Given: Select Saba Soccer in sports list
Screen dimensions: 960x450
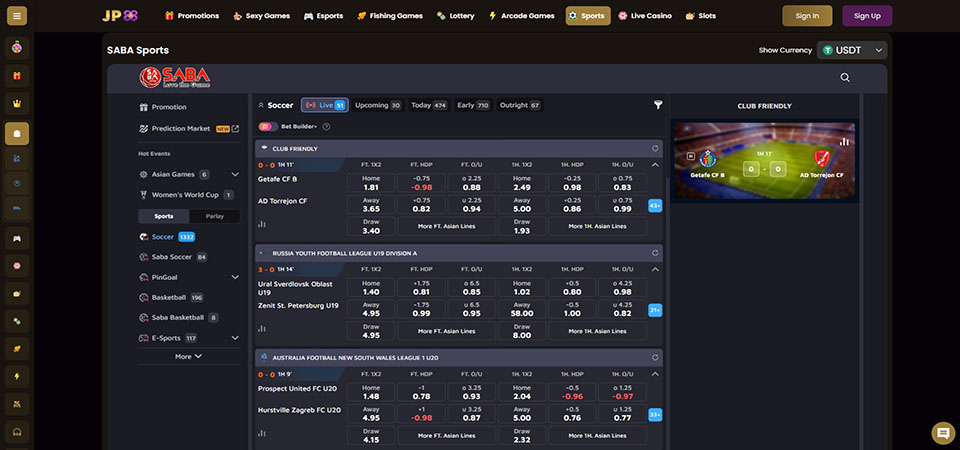Looking at the screenshot, I should pos(173,257).
